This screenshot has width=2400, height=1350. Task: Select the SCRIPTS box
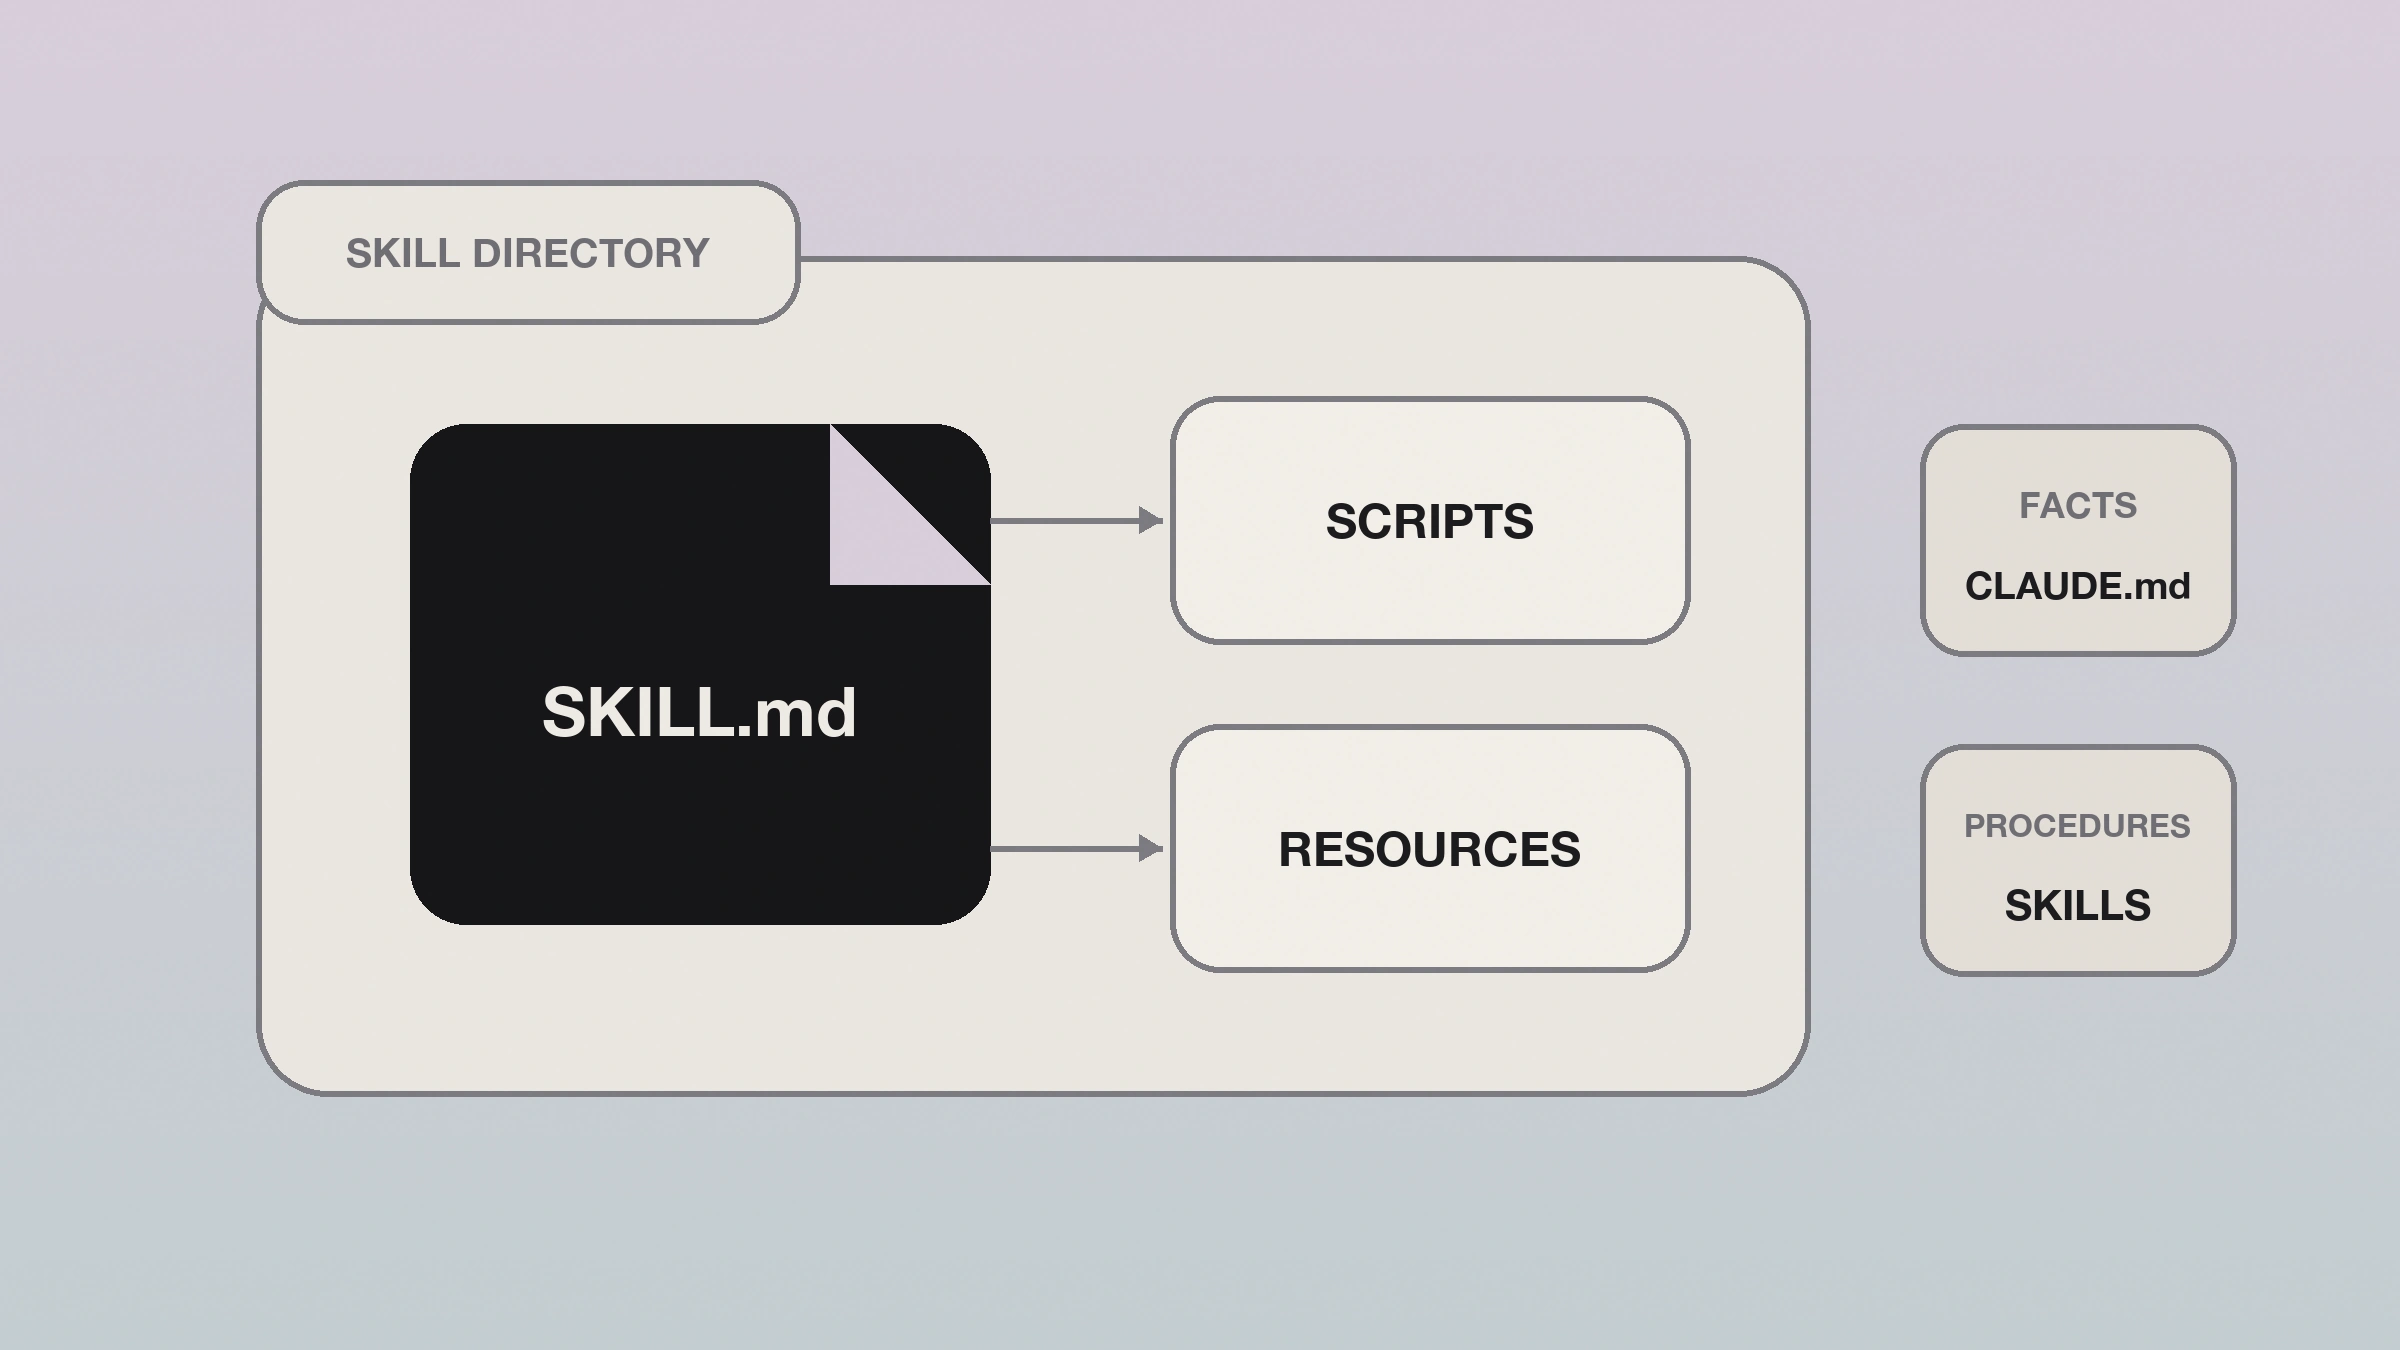[x=1430, y=521]
